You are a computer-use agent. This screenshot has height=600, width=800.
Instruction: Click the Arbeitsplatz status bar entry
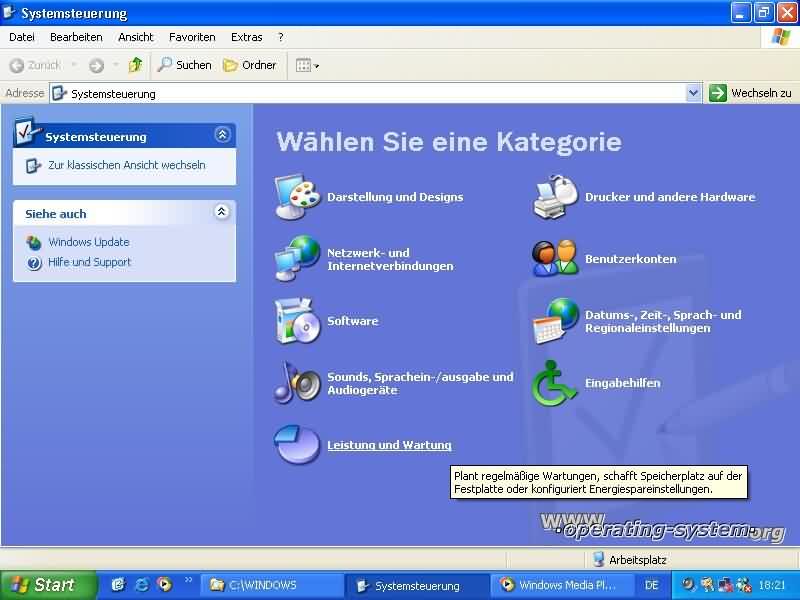(x=631, y=560)
